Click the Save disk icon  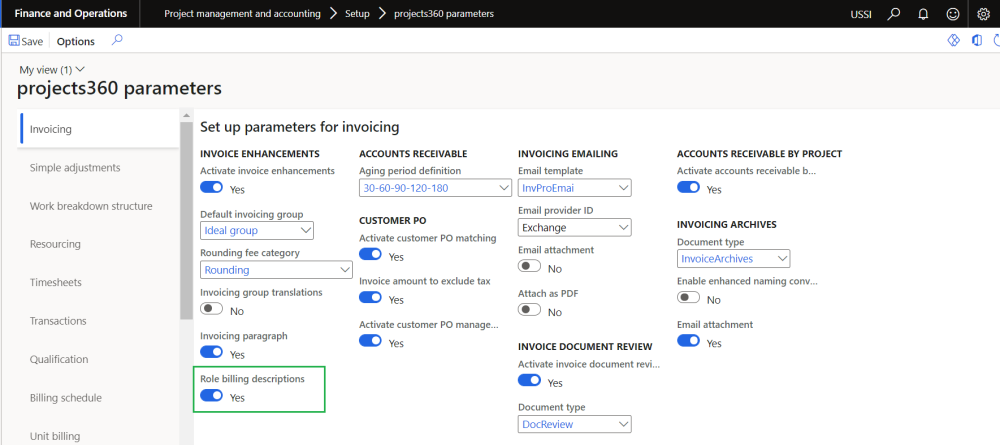click(x=14, y=41)
